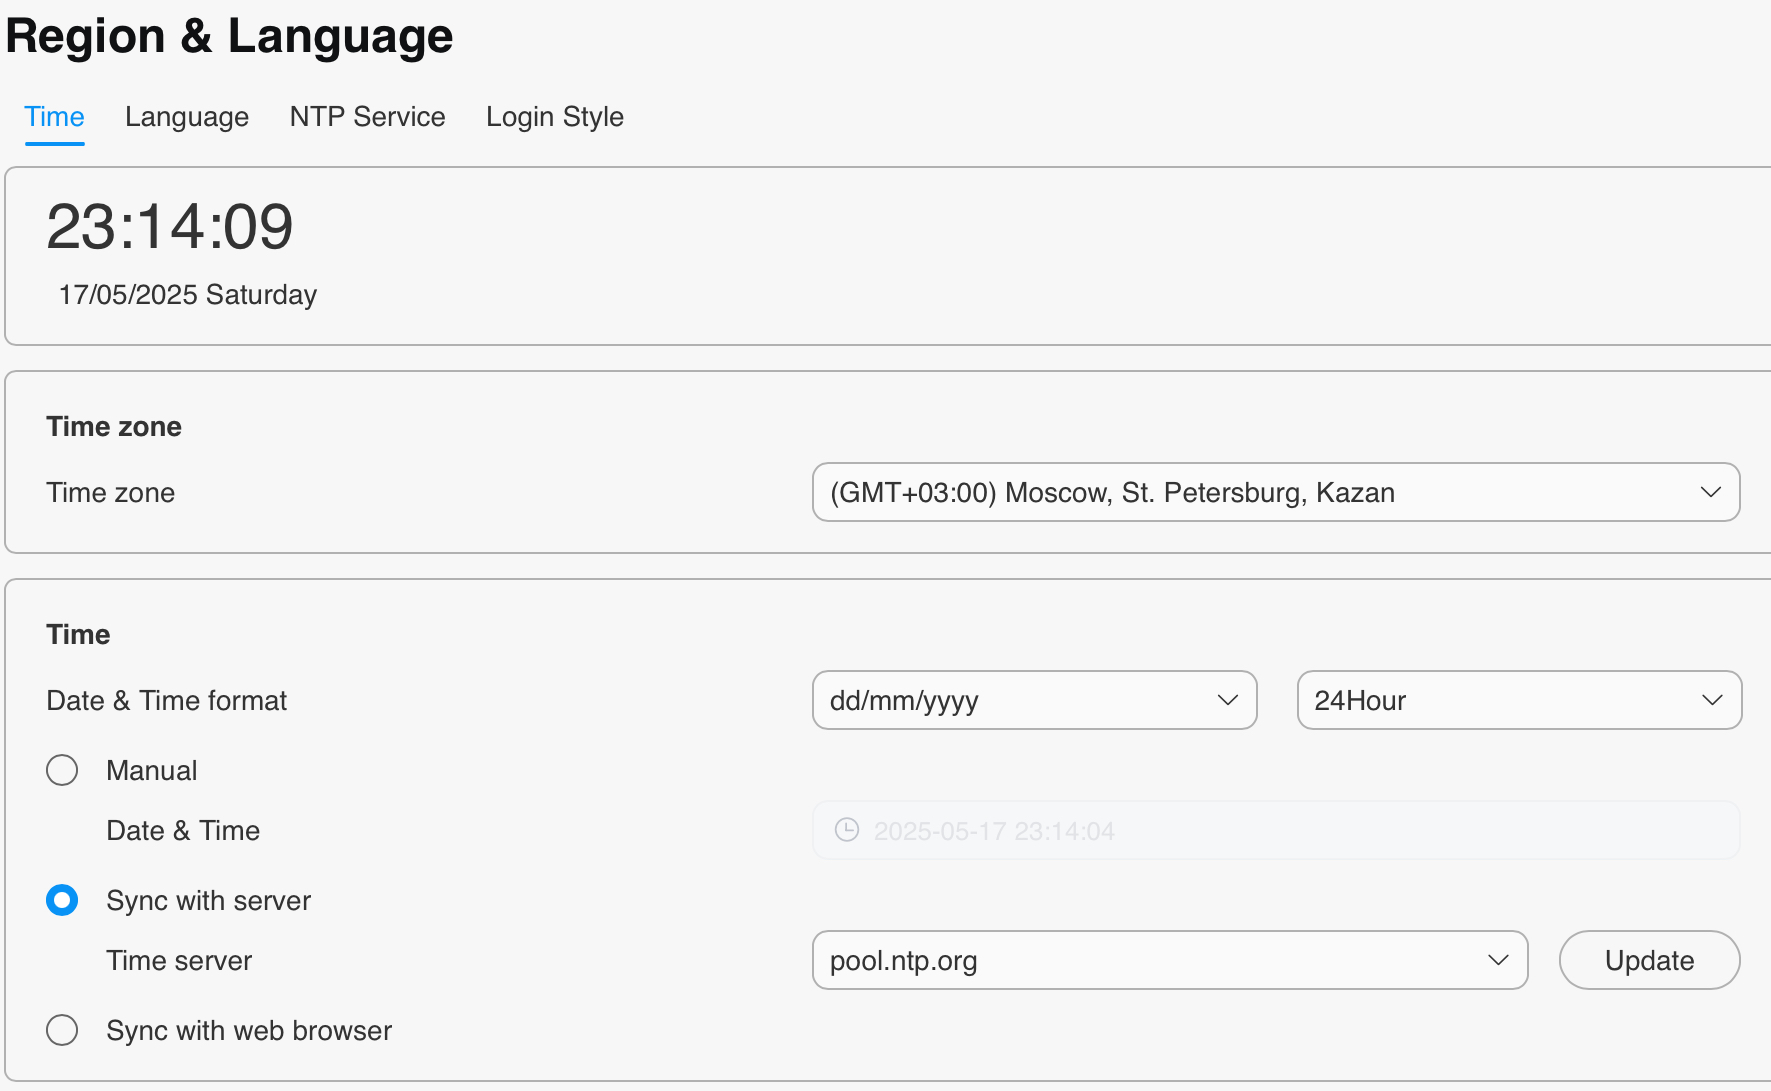The width and height of the screenshot is (1771, 1091).
Task: Select the Manual time radio button
Action: click(x=62, y=770)
